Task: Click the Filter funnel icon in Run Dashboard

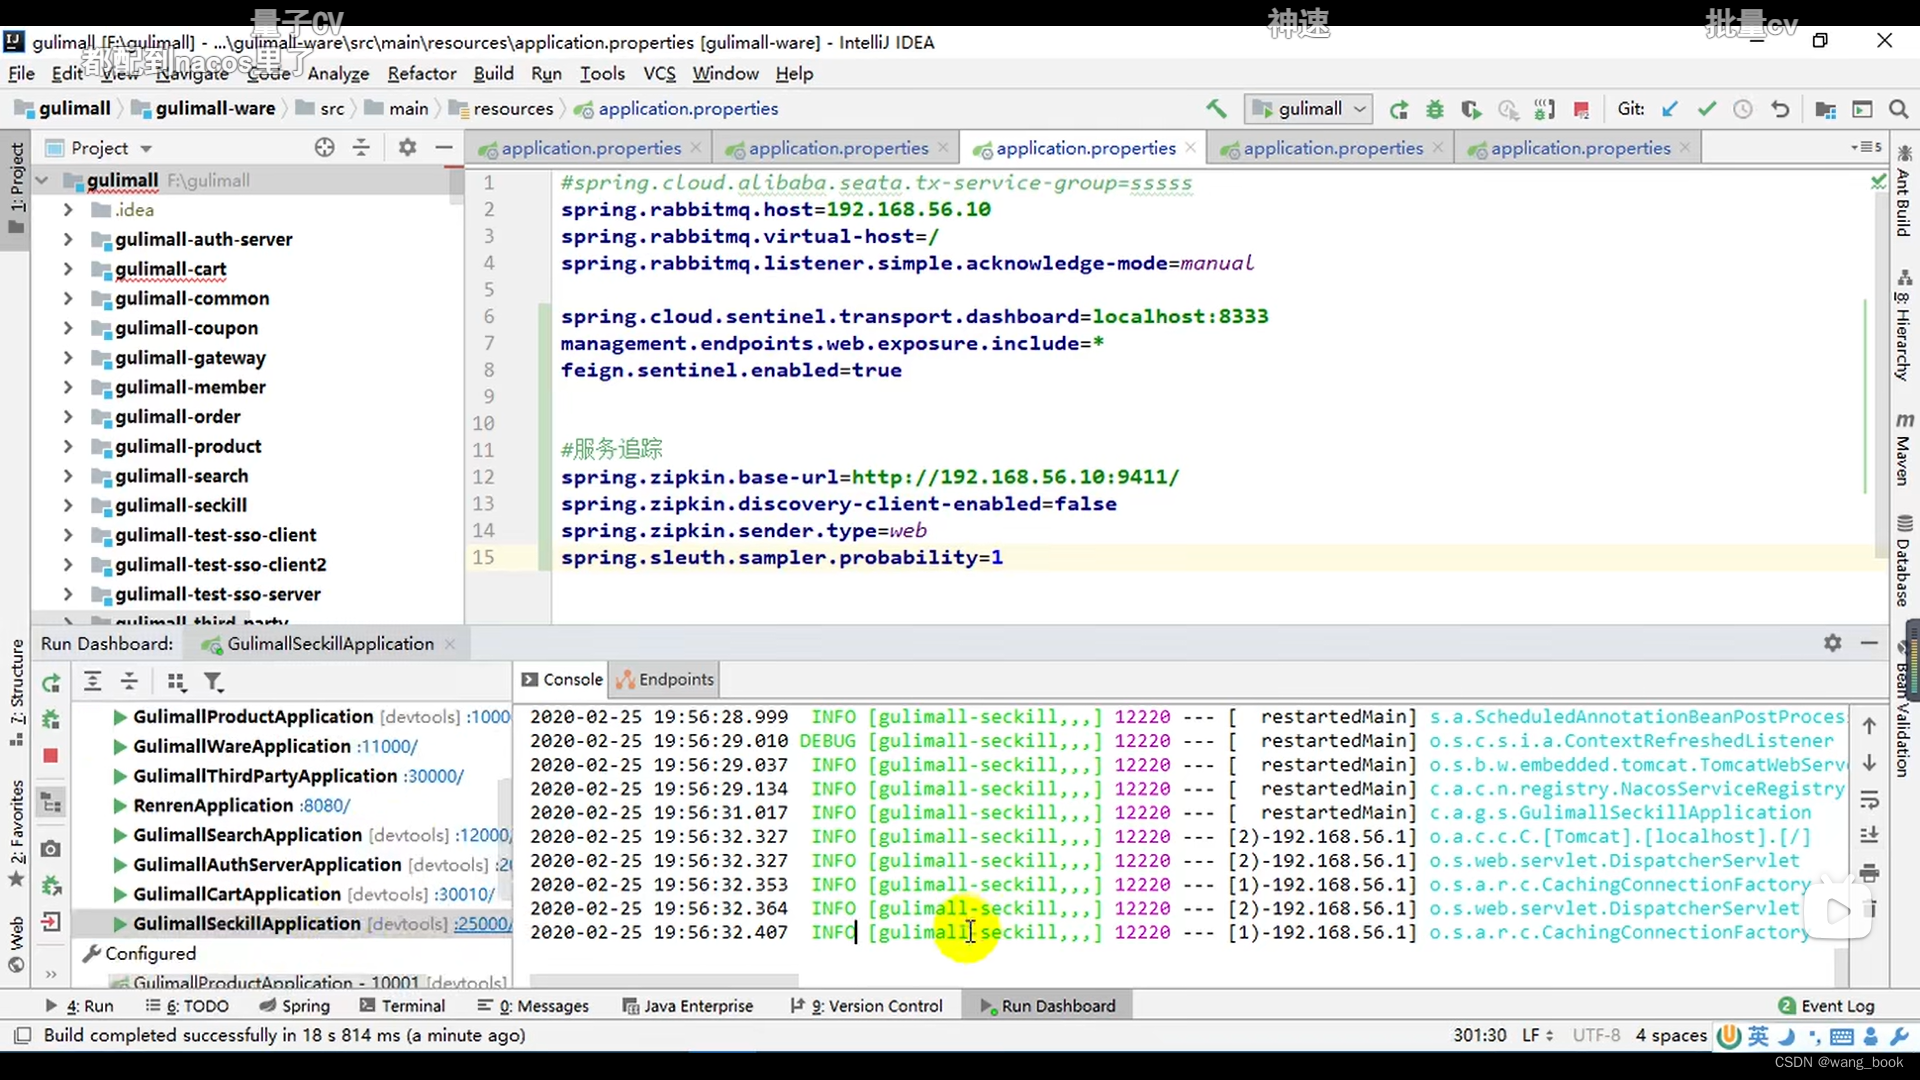Action: (x=213, y=682)
